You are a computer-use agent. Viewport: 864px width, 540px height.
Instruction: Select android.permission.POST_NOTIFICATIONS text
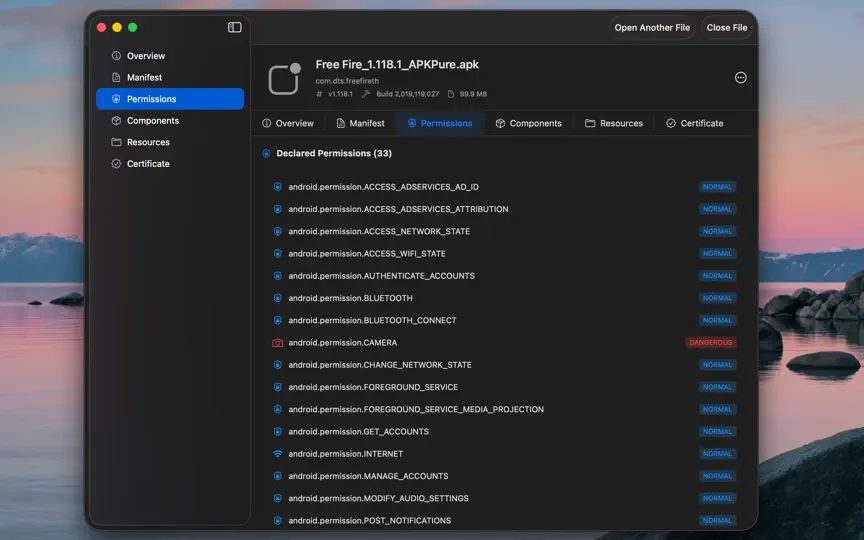[x=370, y=520]
